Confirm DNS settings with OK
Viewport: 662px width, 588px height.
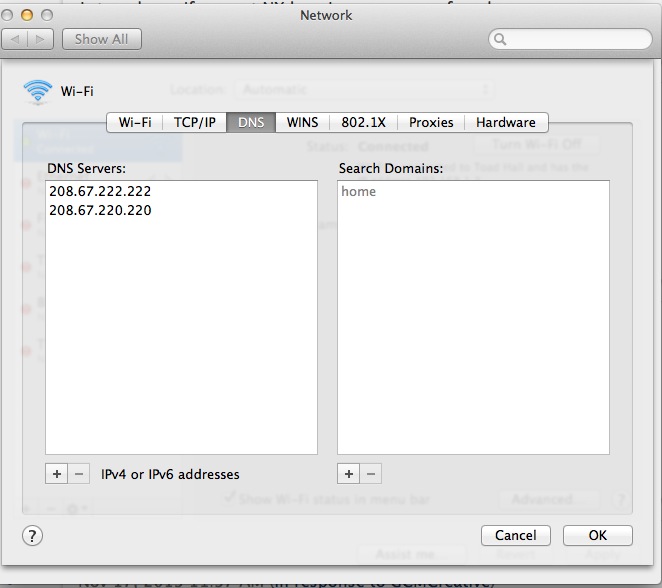point(597,535)
